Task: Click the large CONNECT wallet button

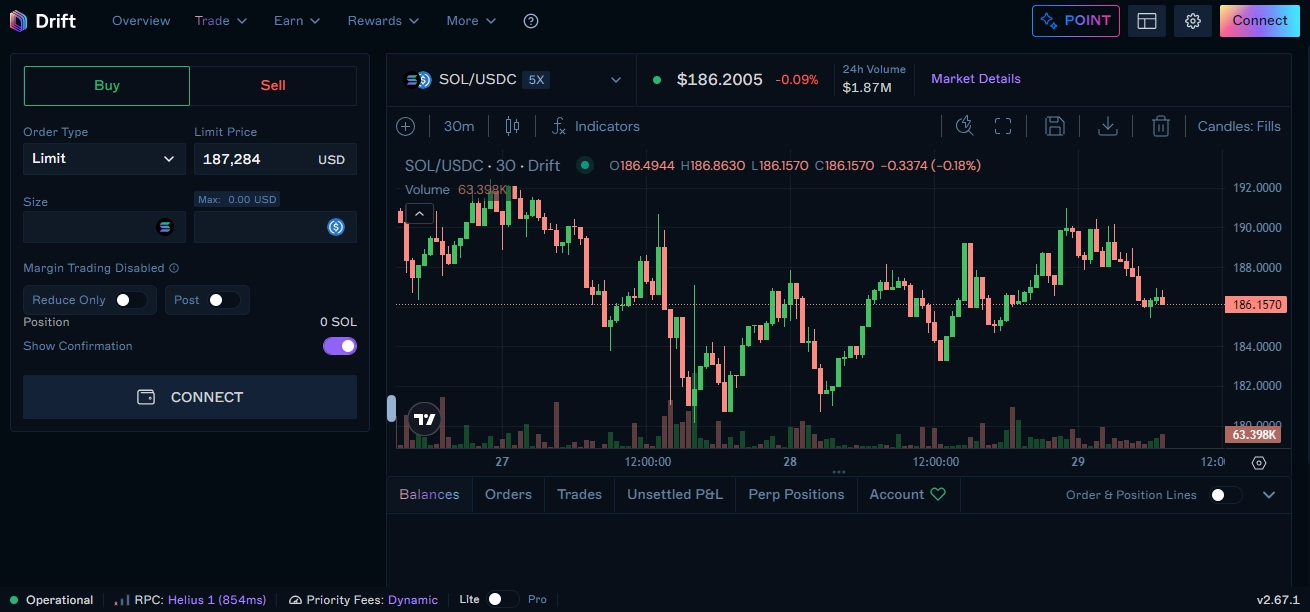Action: (190, 397)
